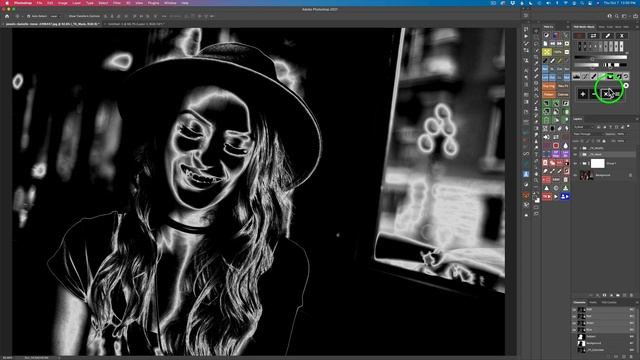Toggle visibility of the Background layer
This screenshot has width=640, height=360.
[575, 175]
